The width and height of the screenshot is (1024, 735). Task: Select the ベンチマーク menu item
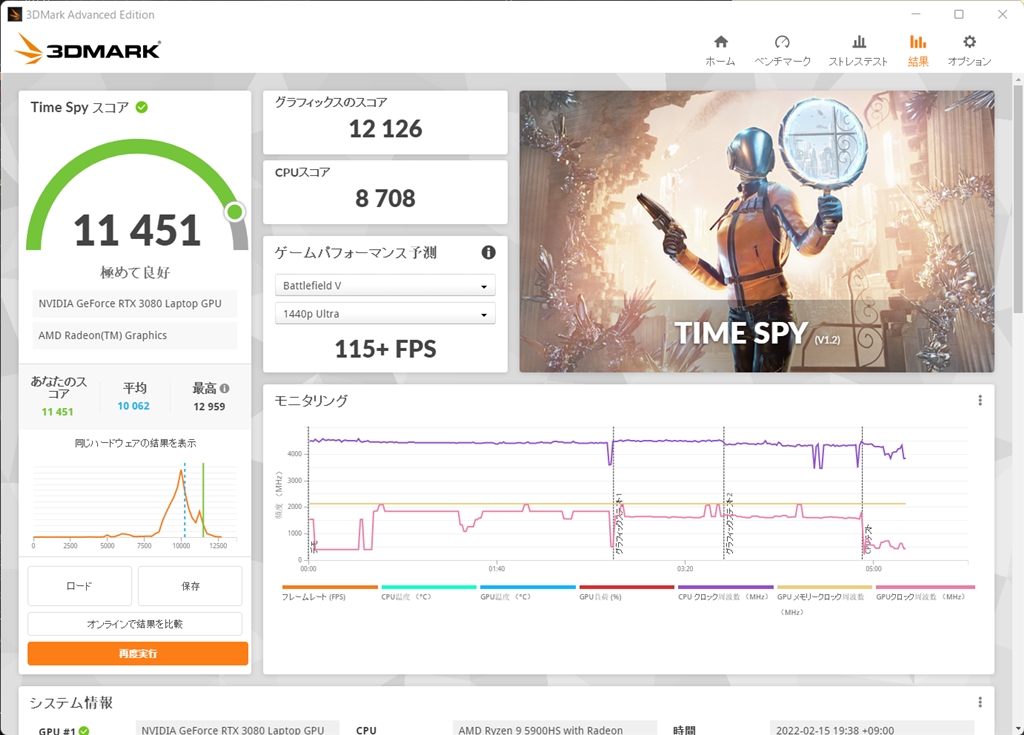[x=783, y=47]
